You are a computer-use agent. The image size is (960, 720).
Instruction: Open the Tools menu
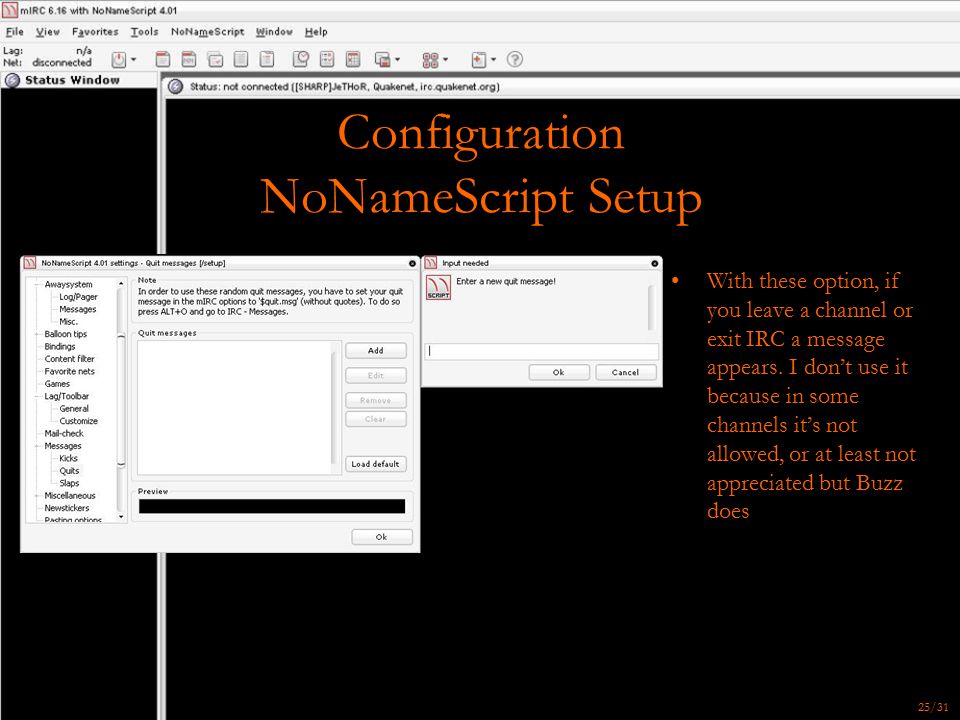point(144,32)
